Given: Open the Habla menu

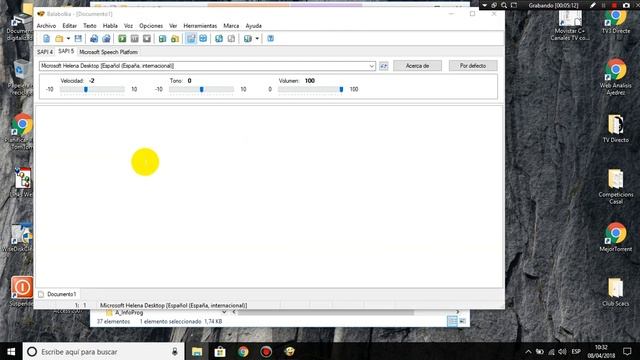Looking at the screenshot, I should (x=110, y=26).
